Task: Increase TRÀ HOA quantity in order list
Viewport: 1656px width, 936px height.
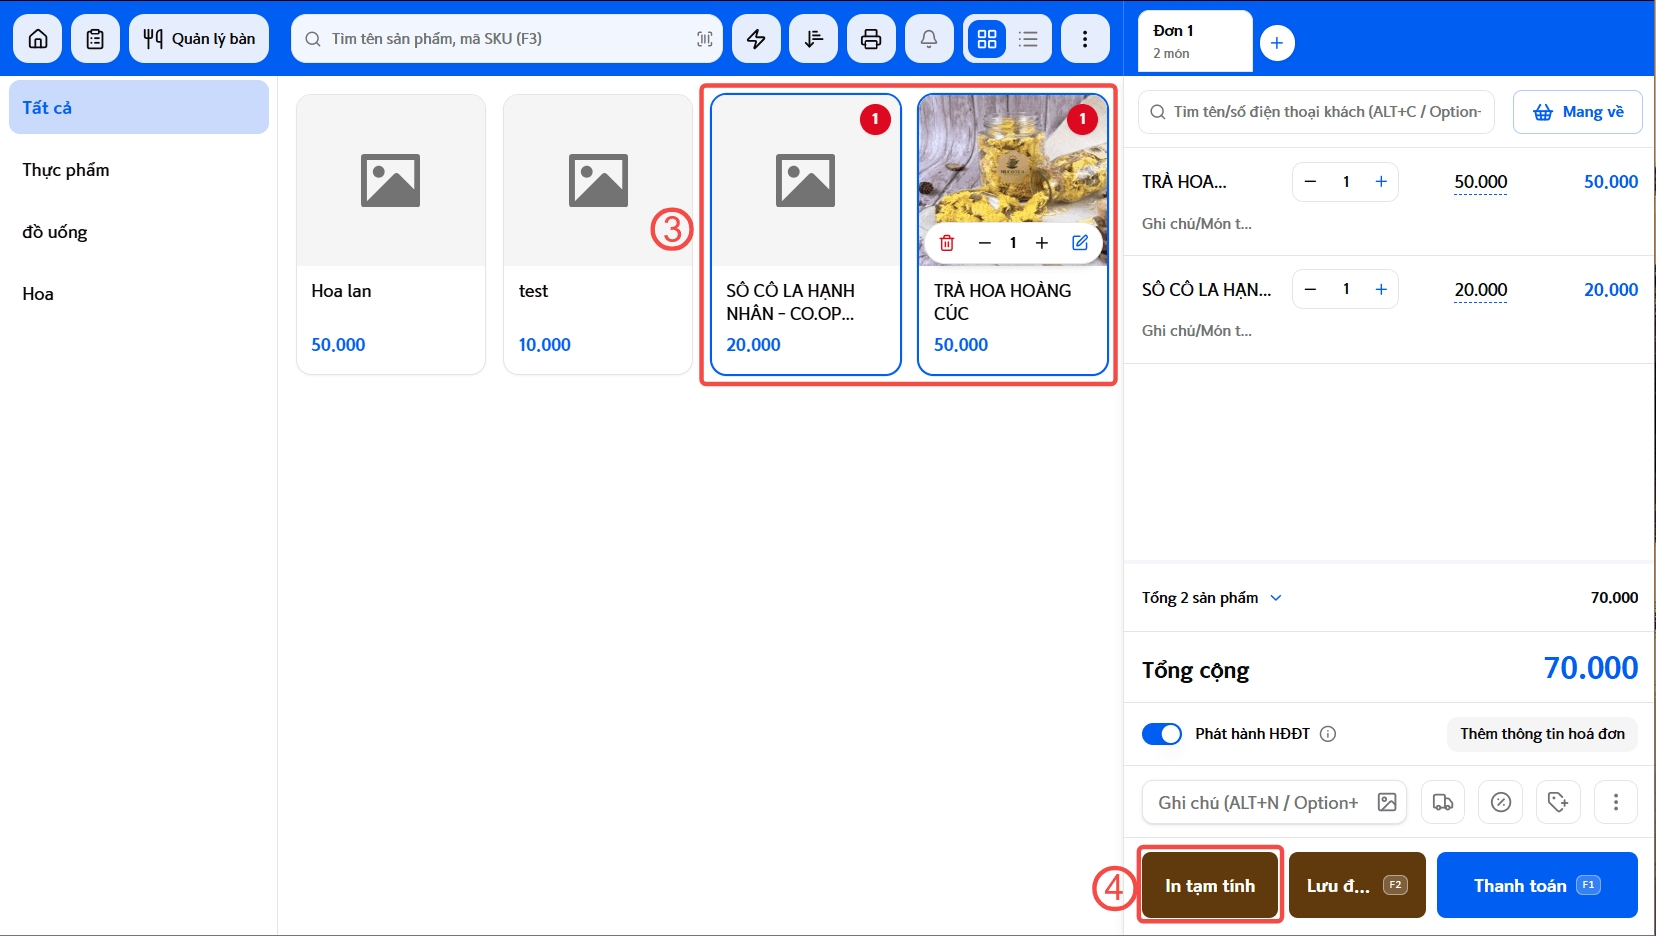Action: coord(1381,182)
